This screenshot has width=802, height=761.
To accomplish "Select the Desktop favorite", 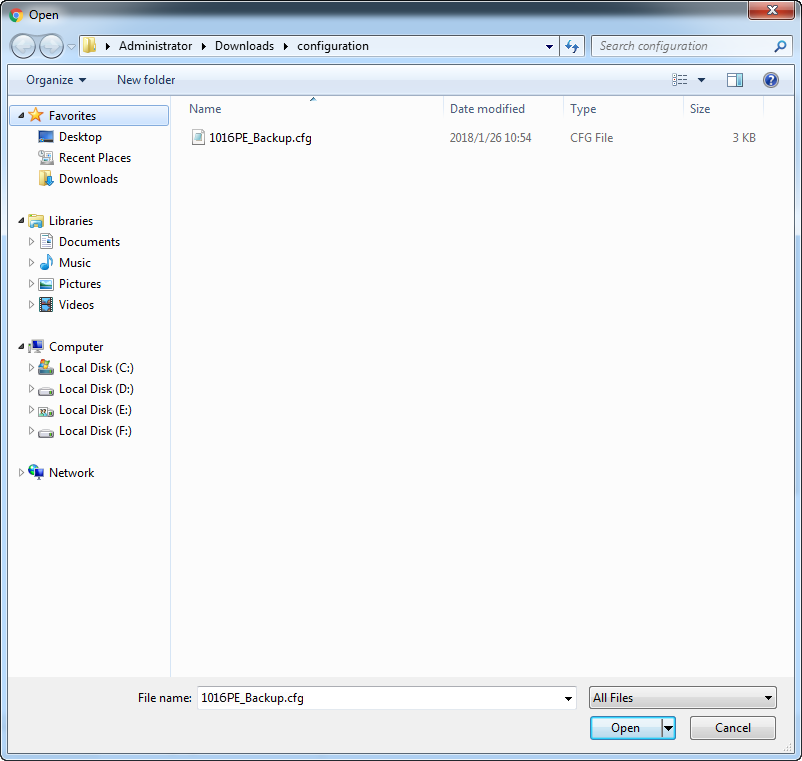I will [x=80, y=136].
